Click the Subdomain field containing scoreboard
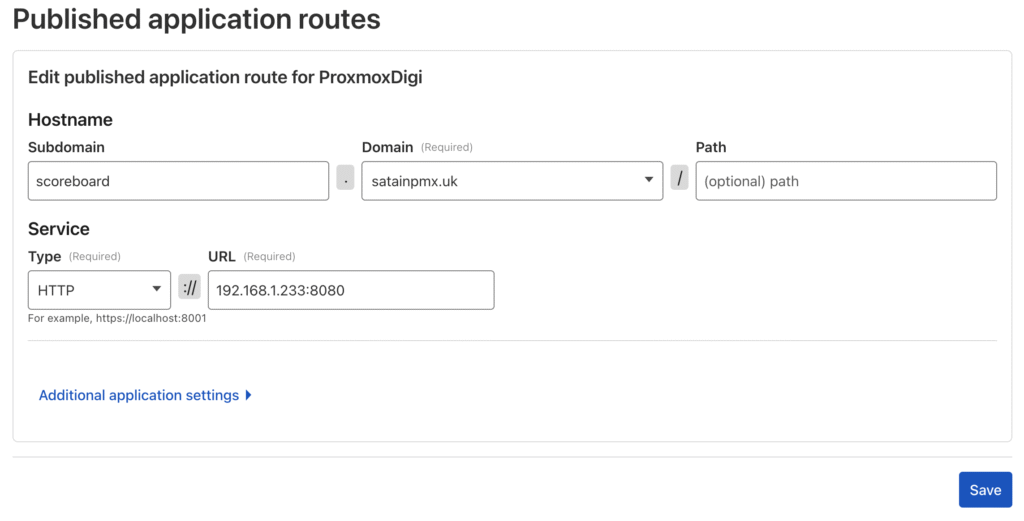This screenshot has height=521, width=1024. click(x=178, y=181)
